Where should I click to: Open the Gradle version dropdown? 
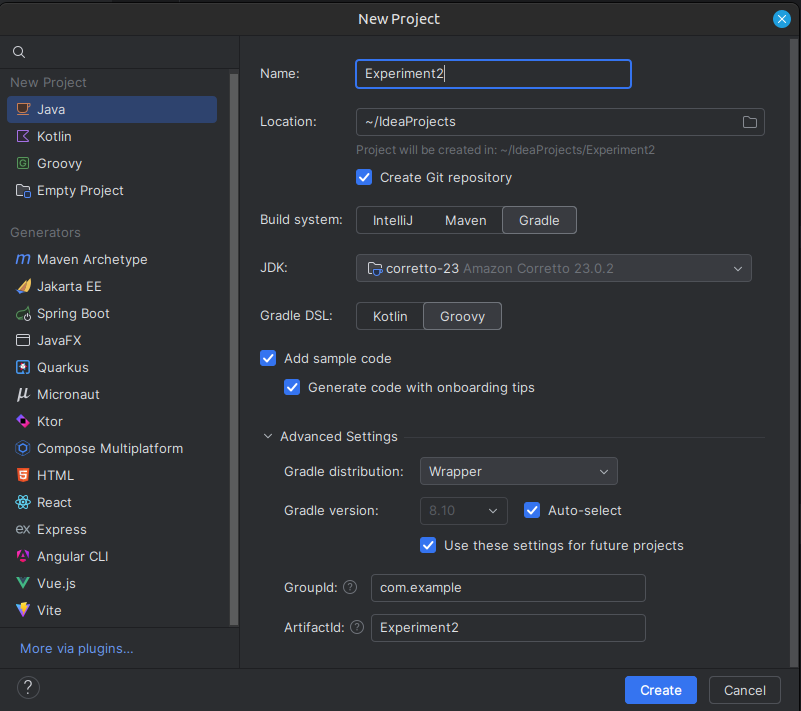click(464, 511)
